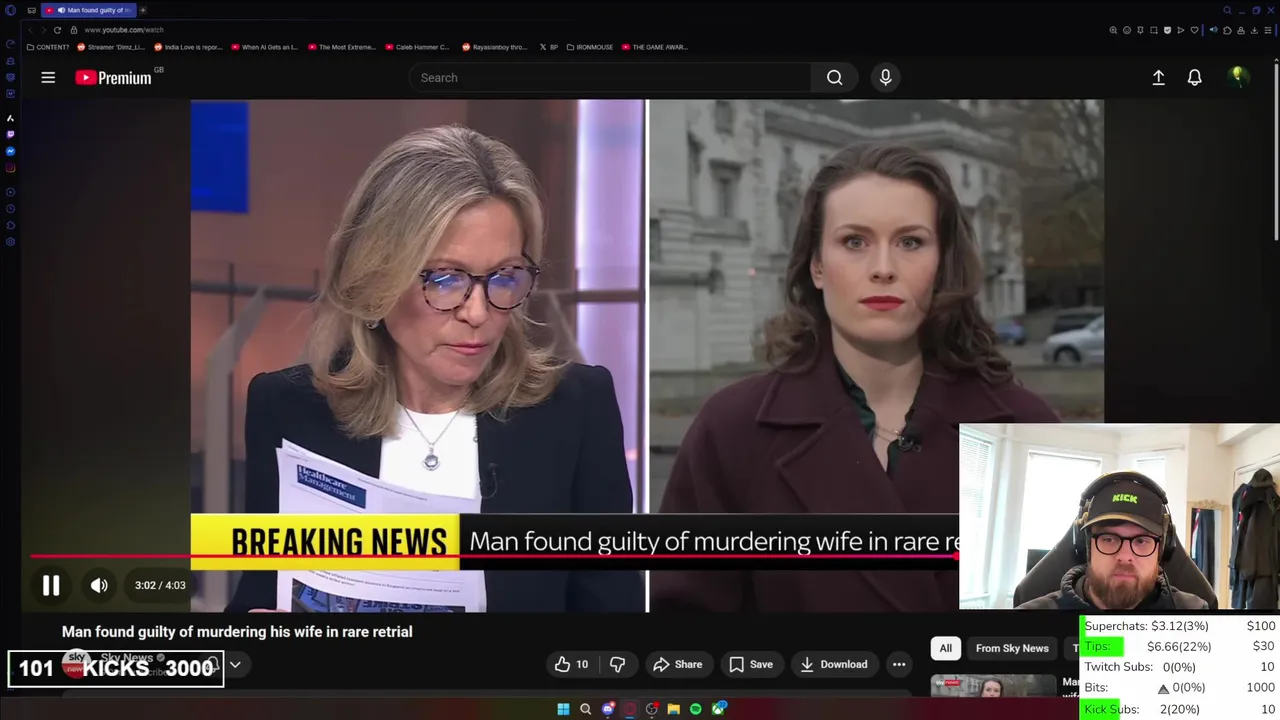This screenshot has height=720, width=1280.
Task: Save the video to a playlist
Action: (750, 664)
